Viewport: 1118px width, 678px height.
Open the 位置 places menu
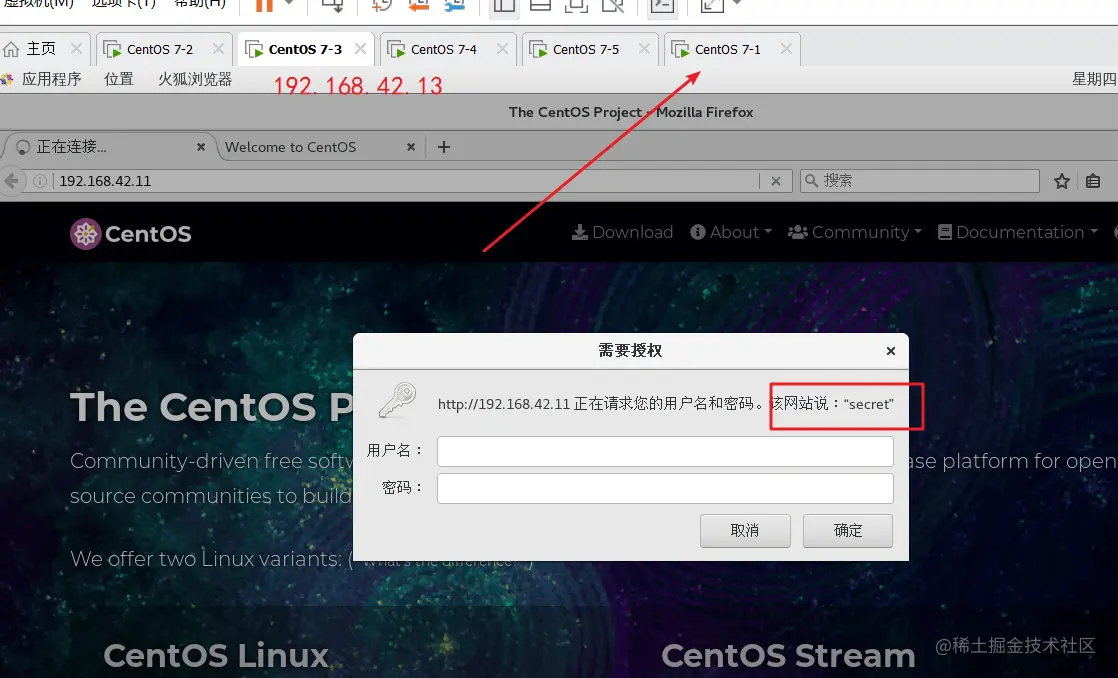(x=119, y=79)
